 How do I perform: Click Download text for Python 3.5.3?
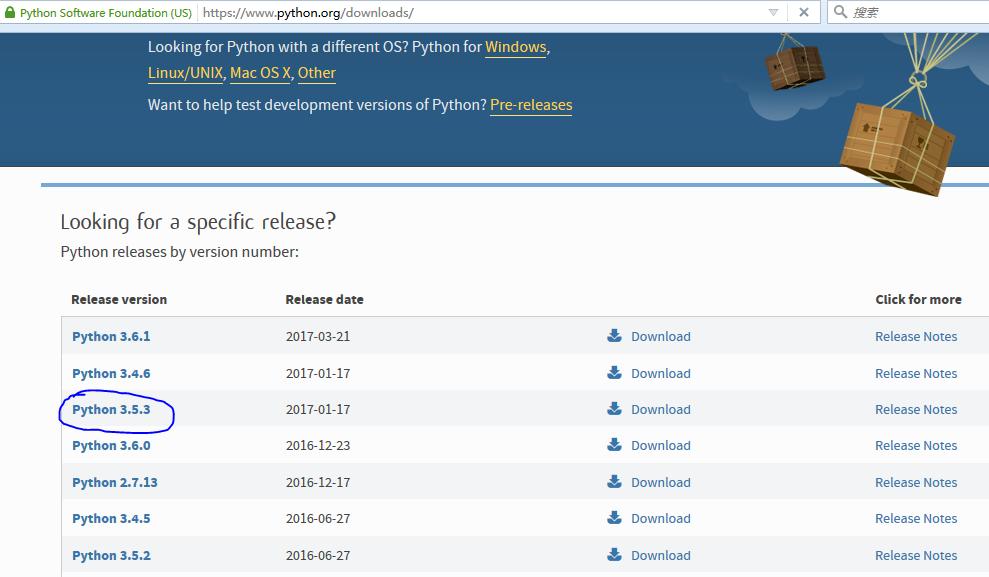pos(661,410)
